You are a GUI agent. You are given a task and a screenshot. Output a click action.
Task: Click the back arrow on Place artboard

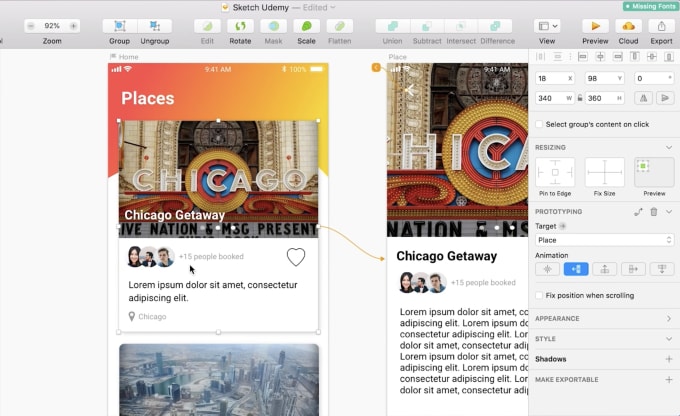pos(409,90)
